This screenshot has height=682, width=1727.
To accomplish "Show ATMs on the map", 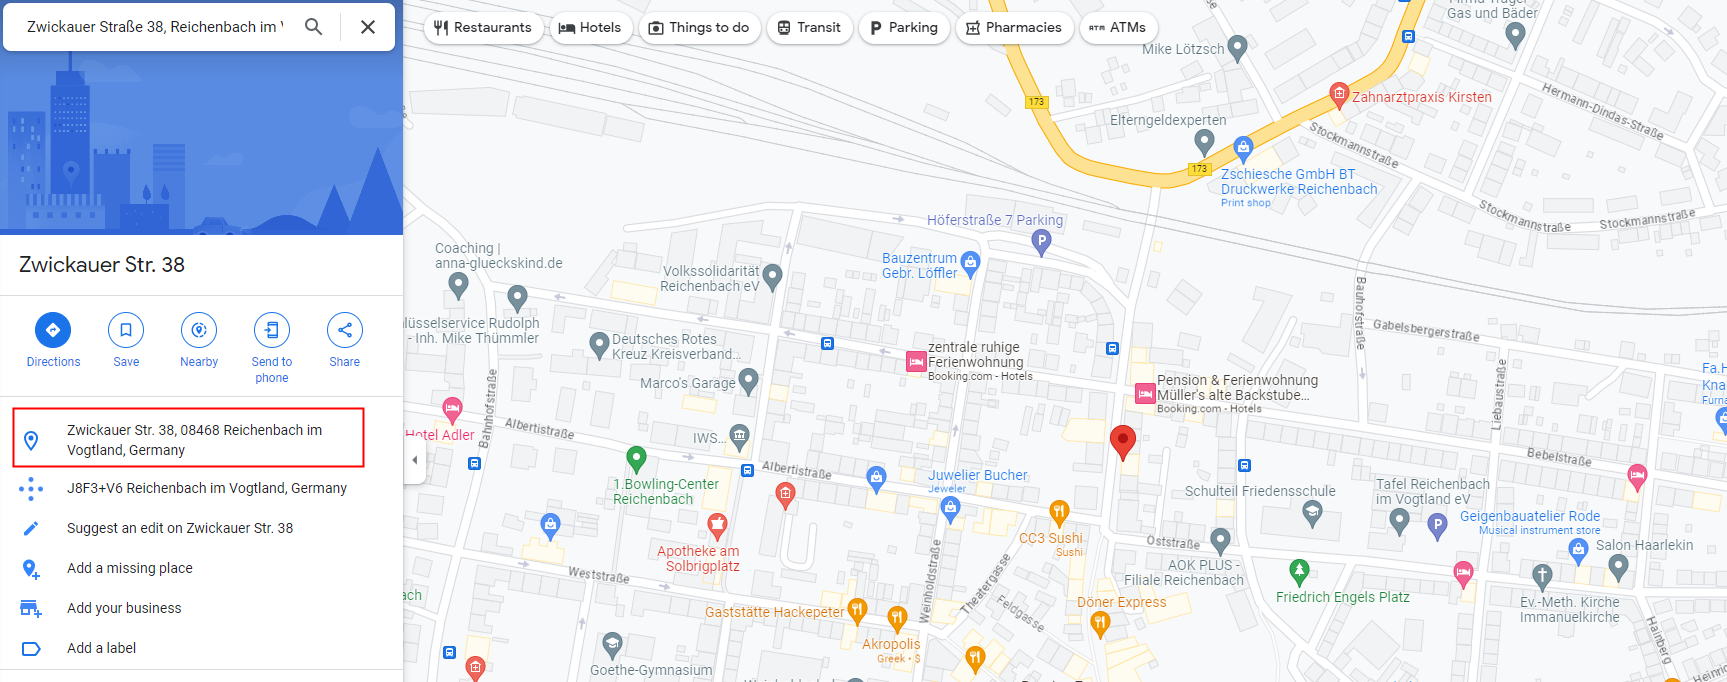I will pos(1118,28).
